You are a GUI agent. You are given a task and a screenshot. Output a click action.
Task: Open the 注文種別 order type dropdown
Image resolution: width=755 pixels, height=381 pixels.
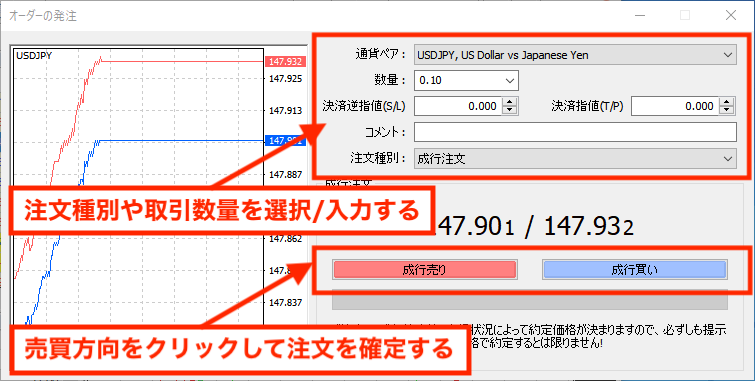coord(575,158)
